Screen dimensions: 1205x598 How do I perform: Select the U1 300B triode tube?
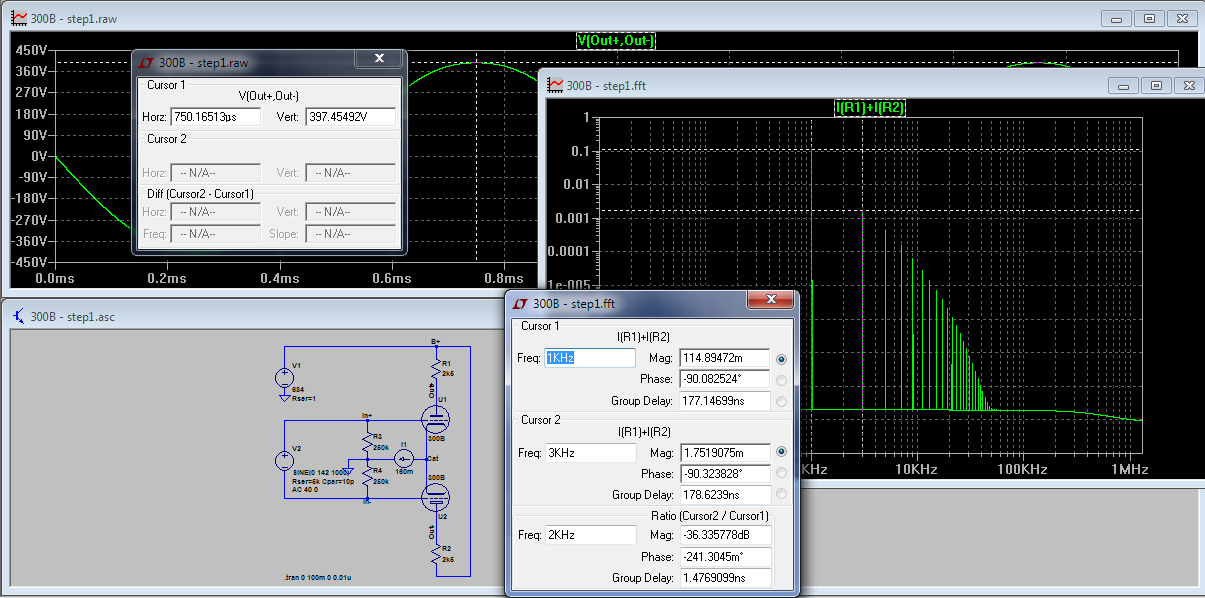435,417
